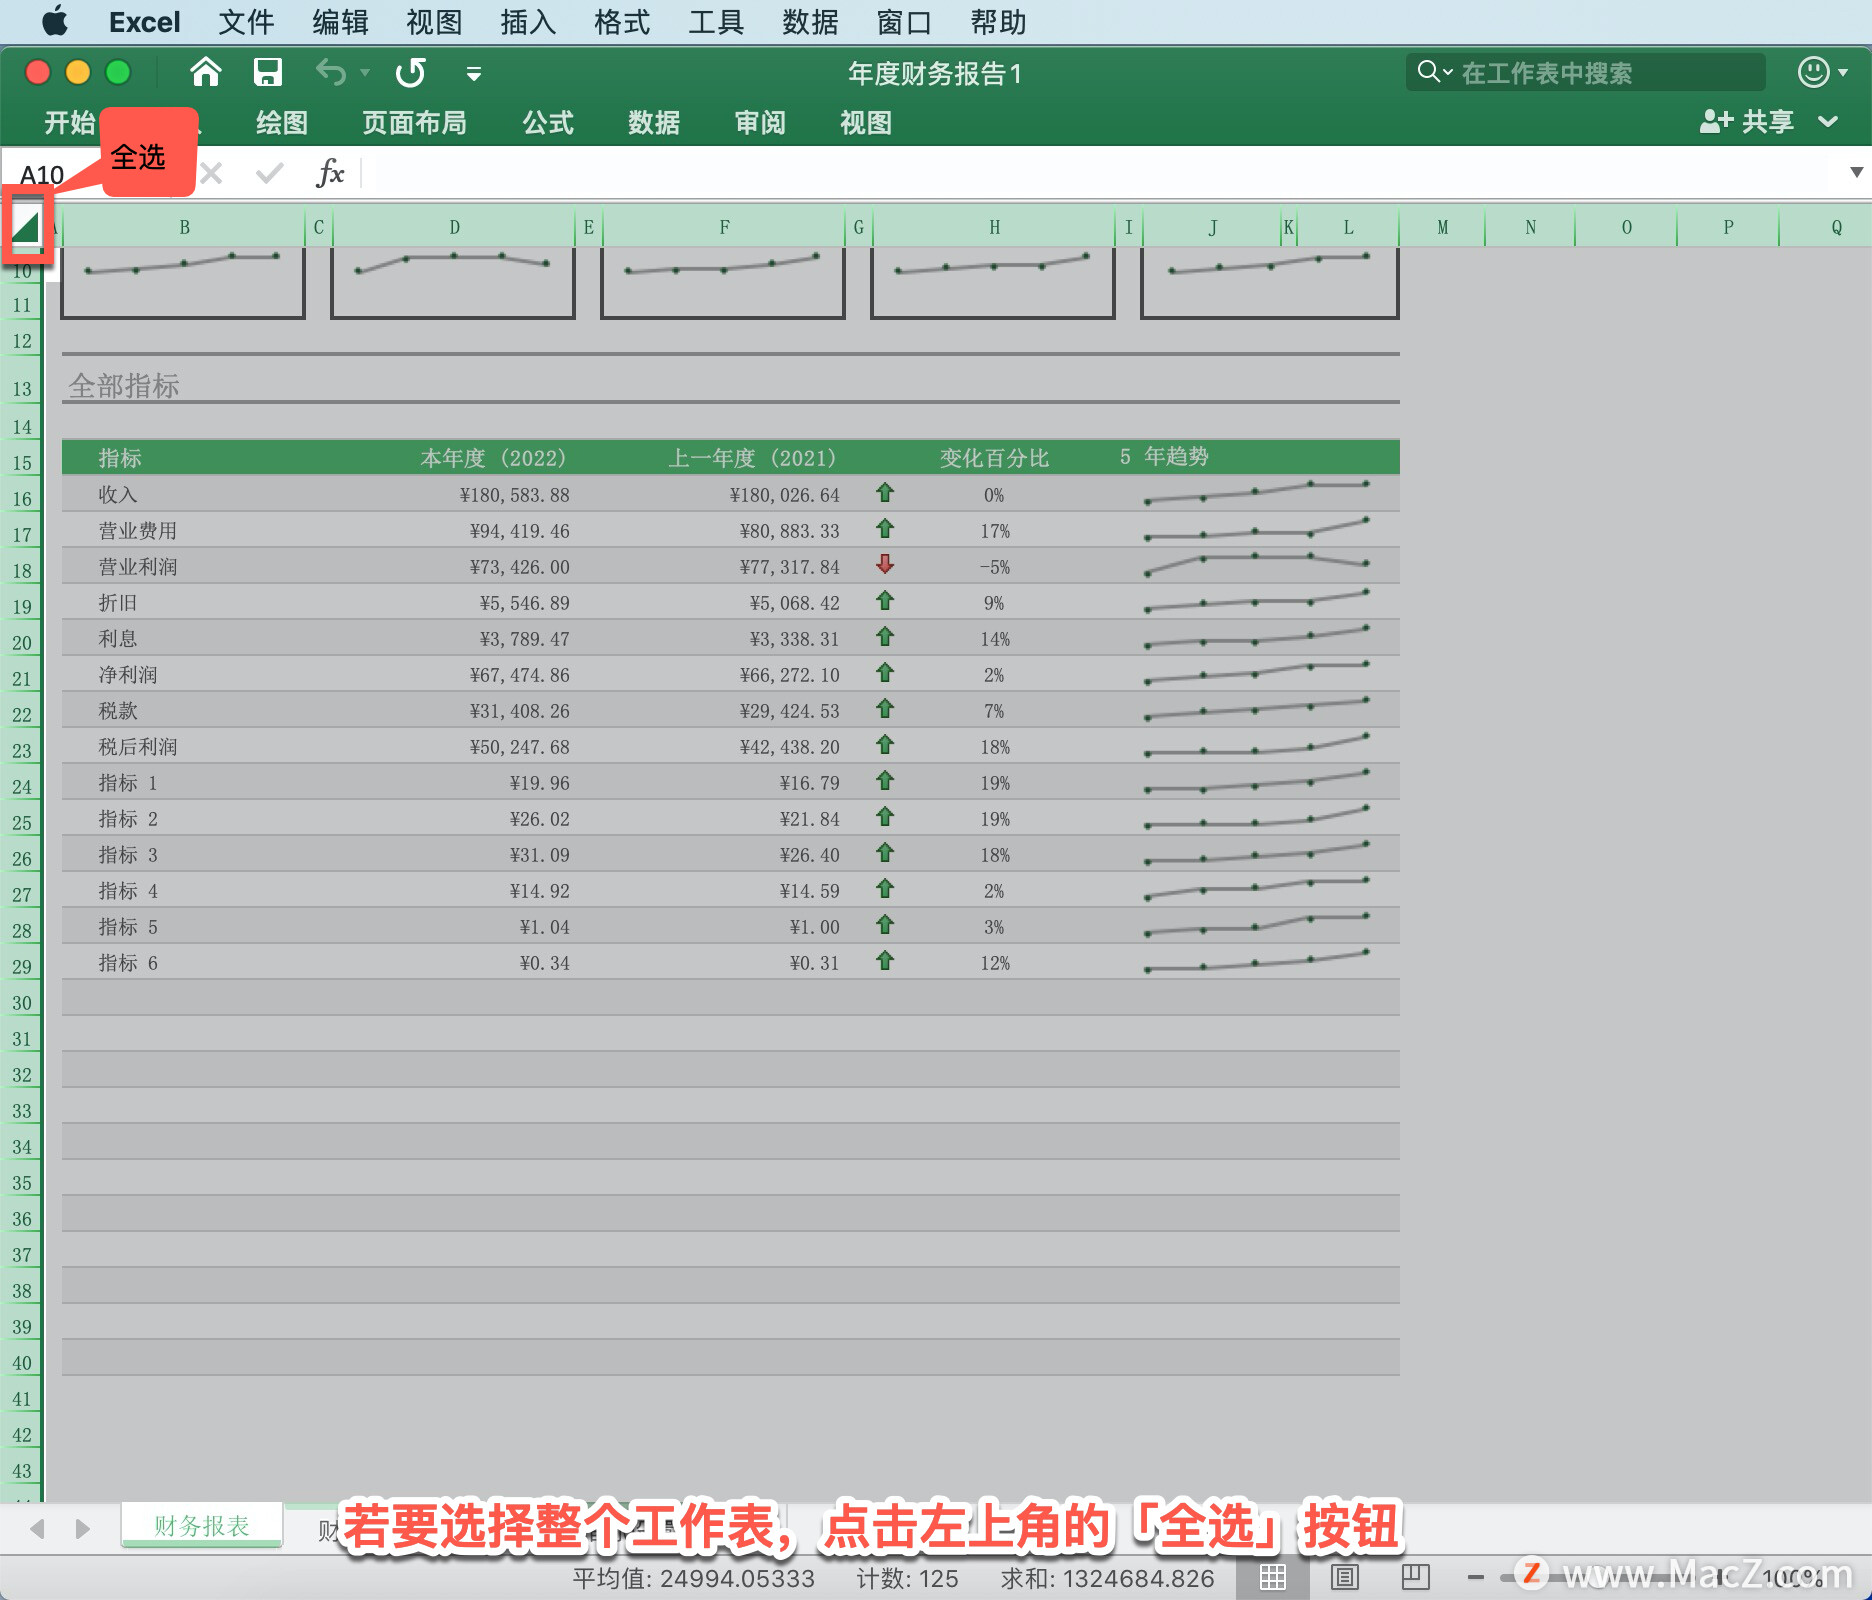
Task: Click the 全部指标 heading cell
Action: (x=124, y=386)
